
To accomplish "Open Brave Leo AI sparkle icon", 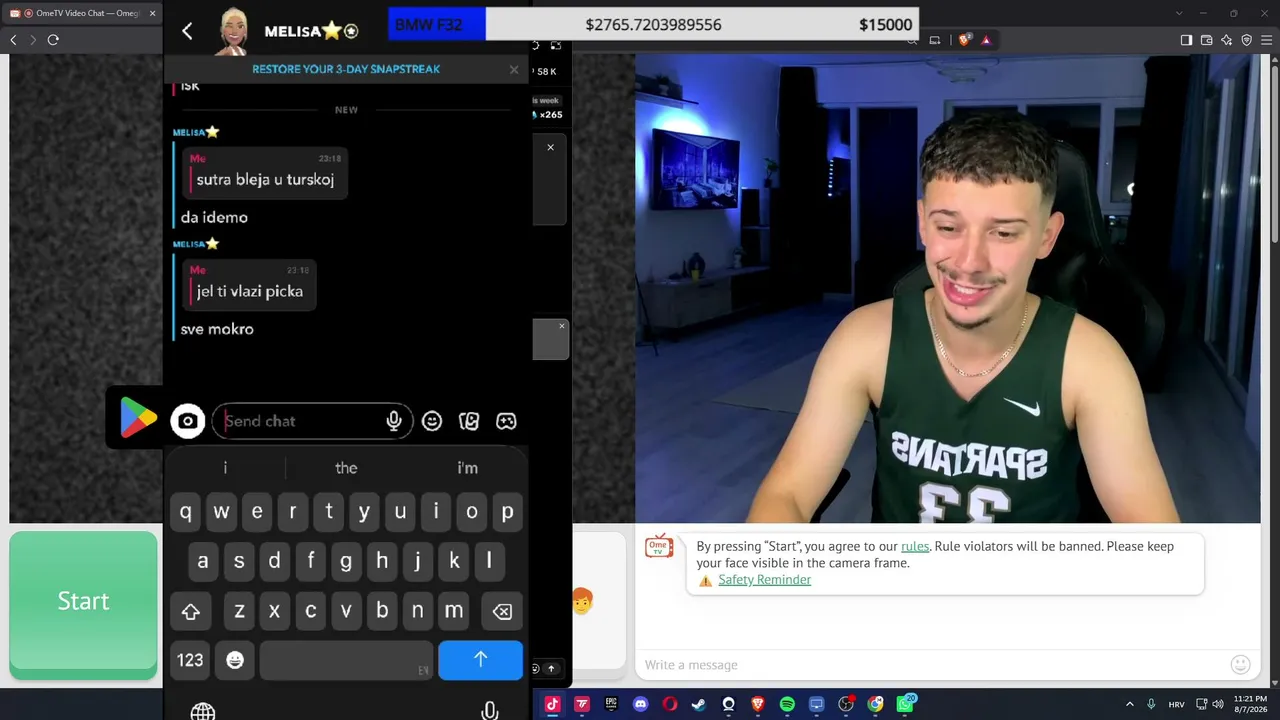I will (x=1226, y=40).
